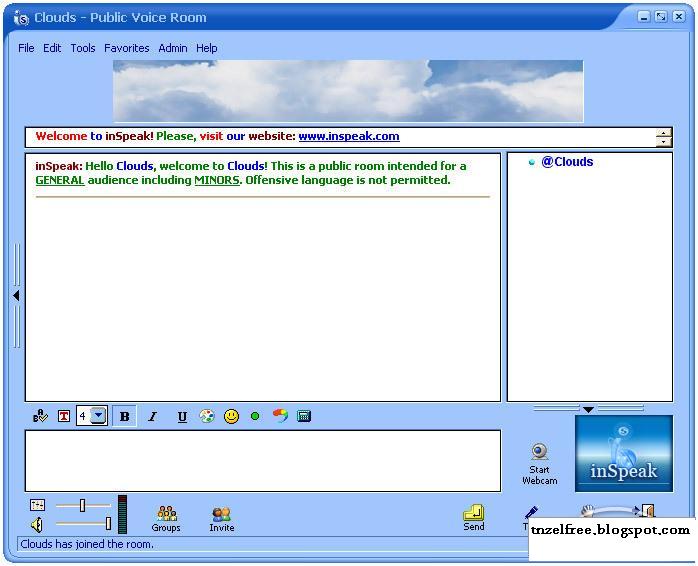Click the welcome banner up arrow
The image size is (698, 566).
tap(663, 132)
